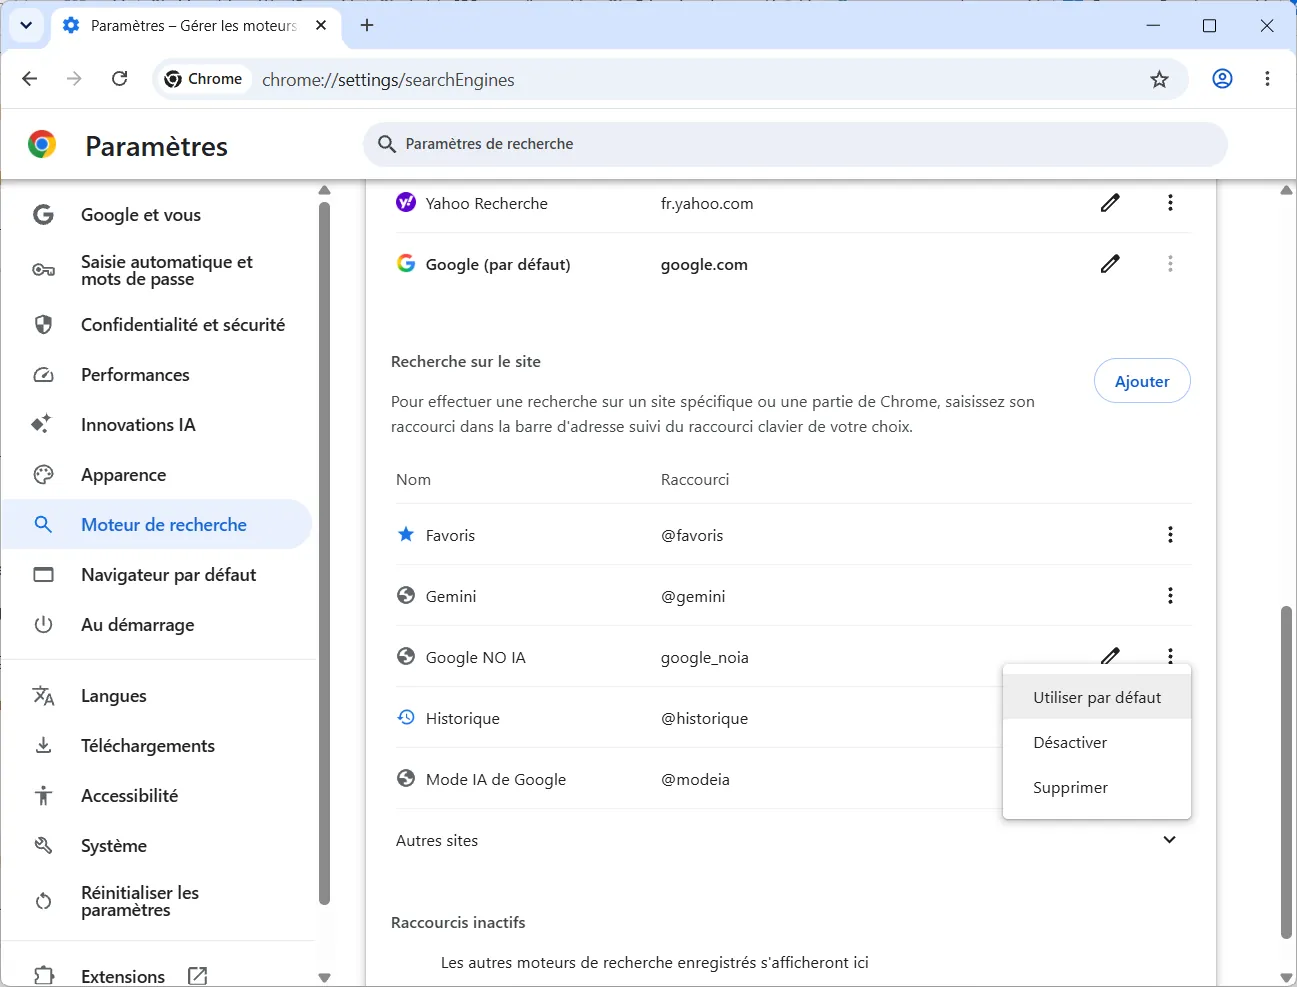Click the Ajouter button
The height and width of the screenshot is (987, 1297).
[1142, 381]
